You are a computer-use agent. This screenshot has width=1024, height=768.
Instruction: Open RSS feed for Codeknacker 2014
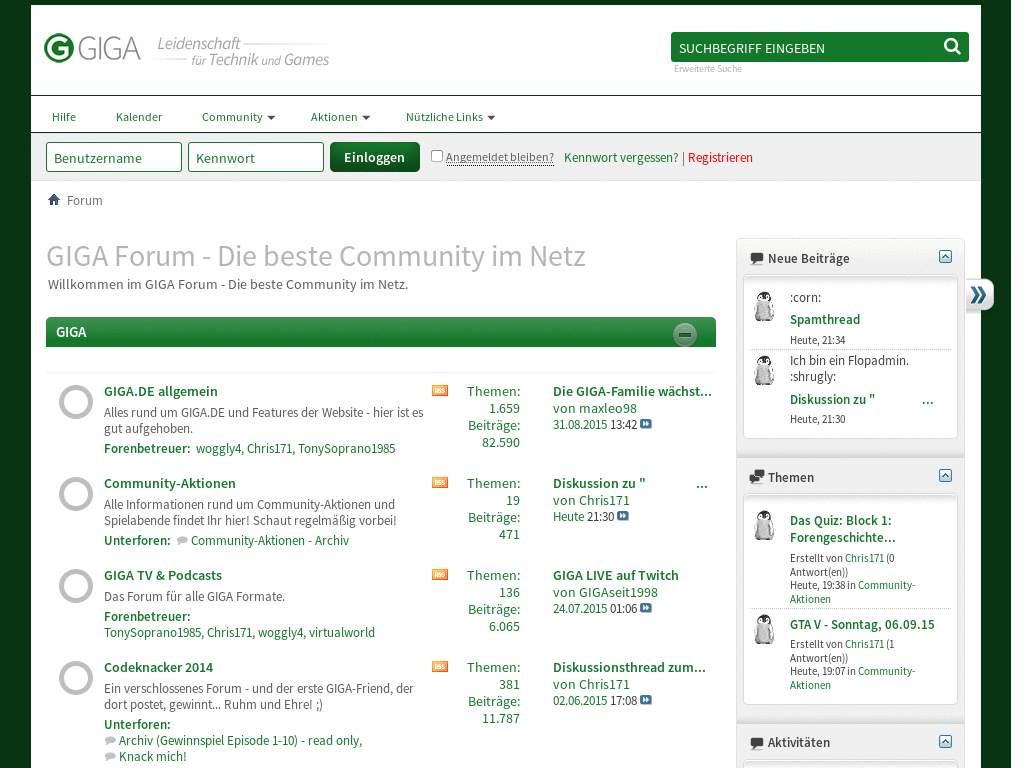click(440, 667)
